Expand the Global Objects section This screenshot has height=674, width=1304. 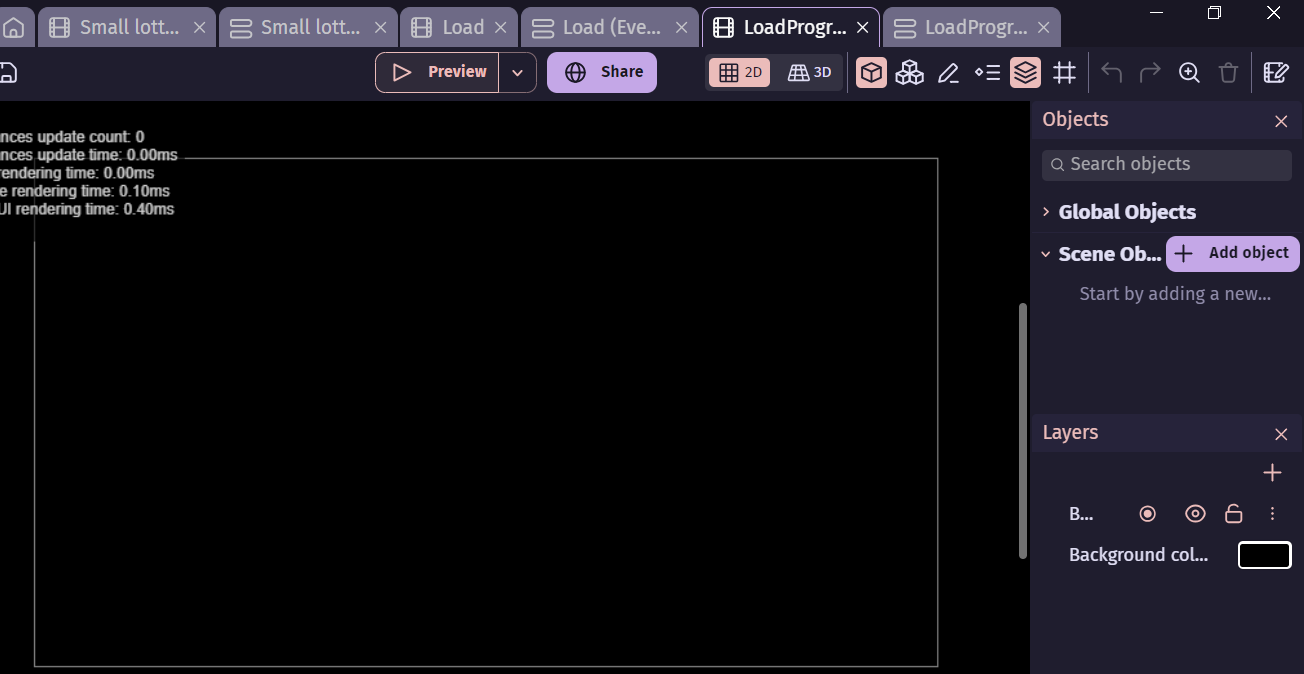coord(1046,212)
